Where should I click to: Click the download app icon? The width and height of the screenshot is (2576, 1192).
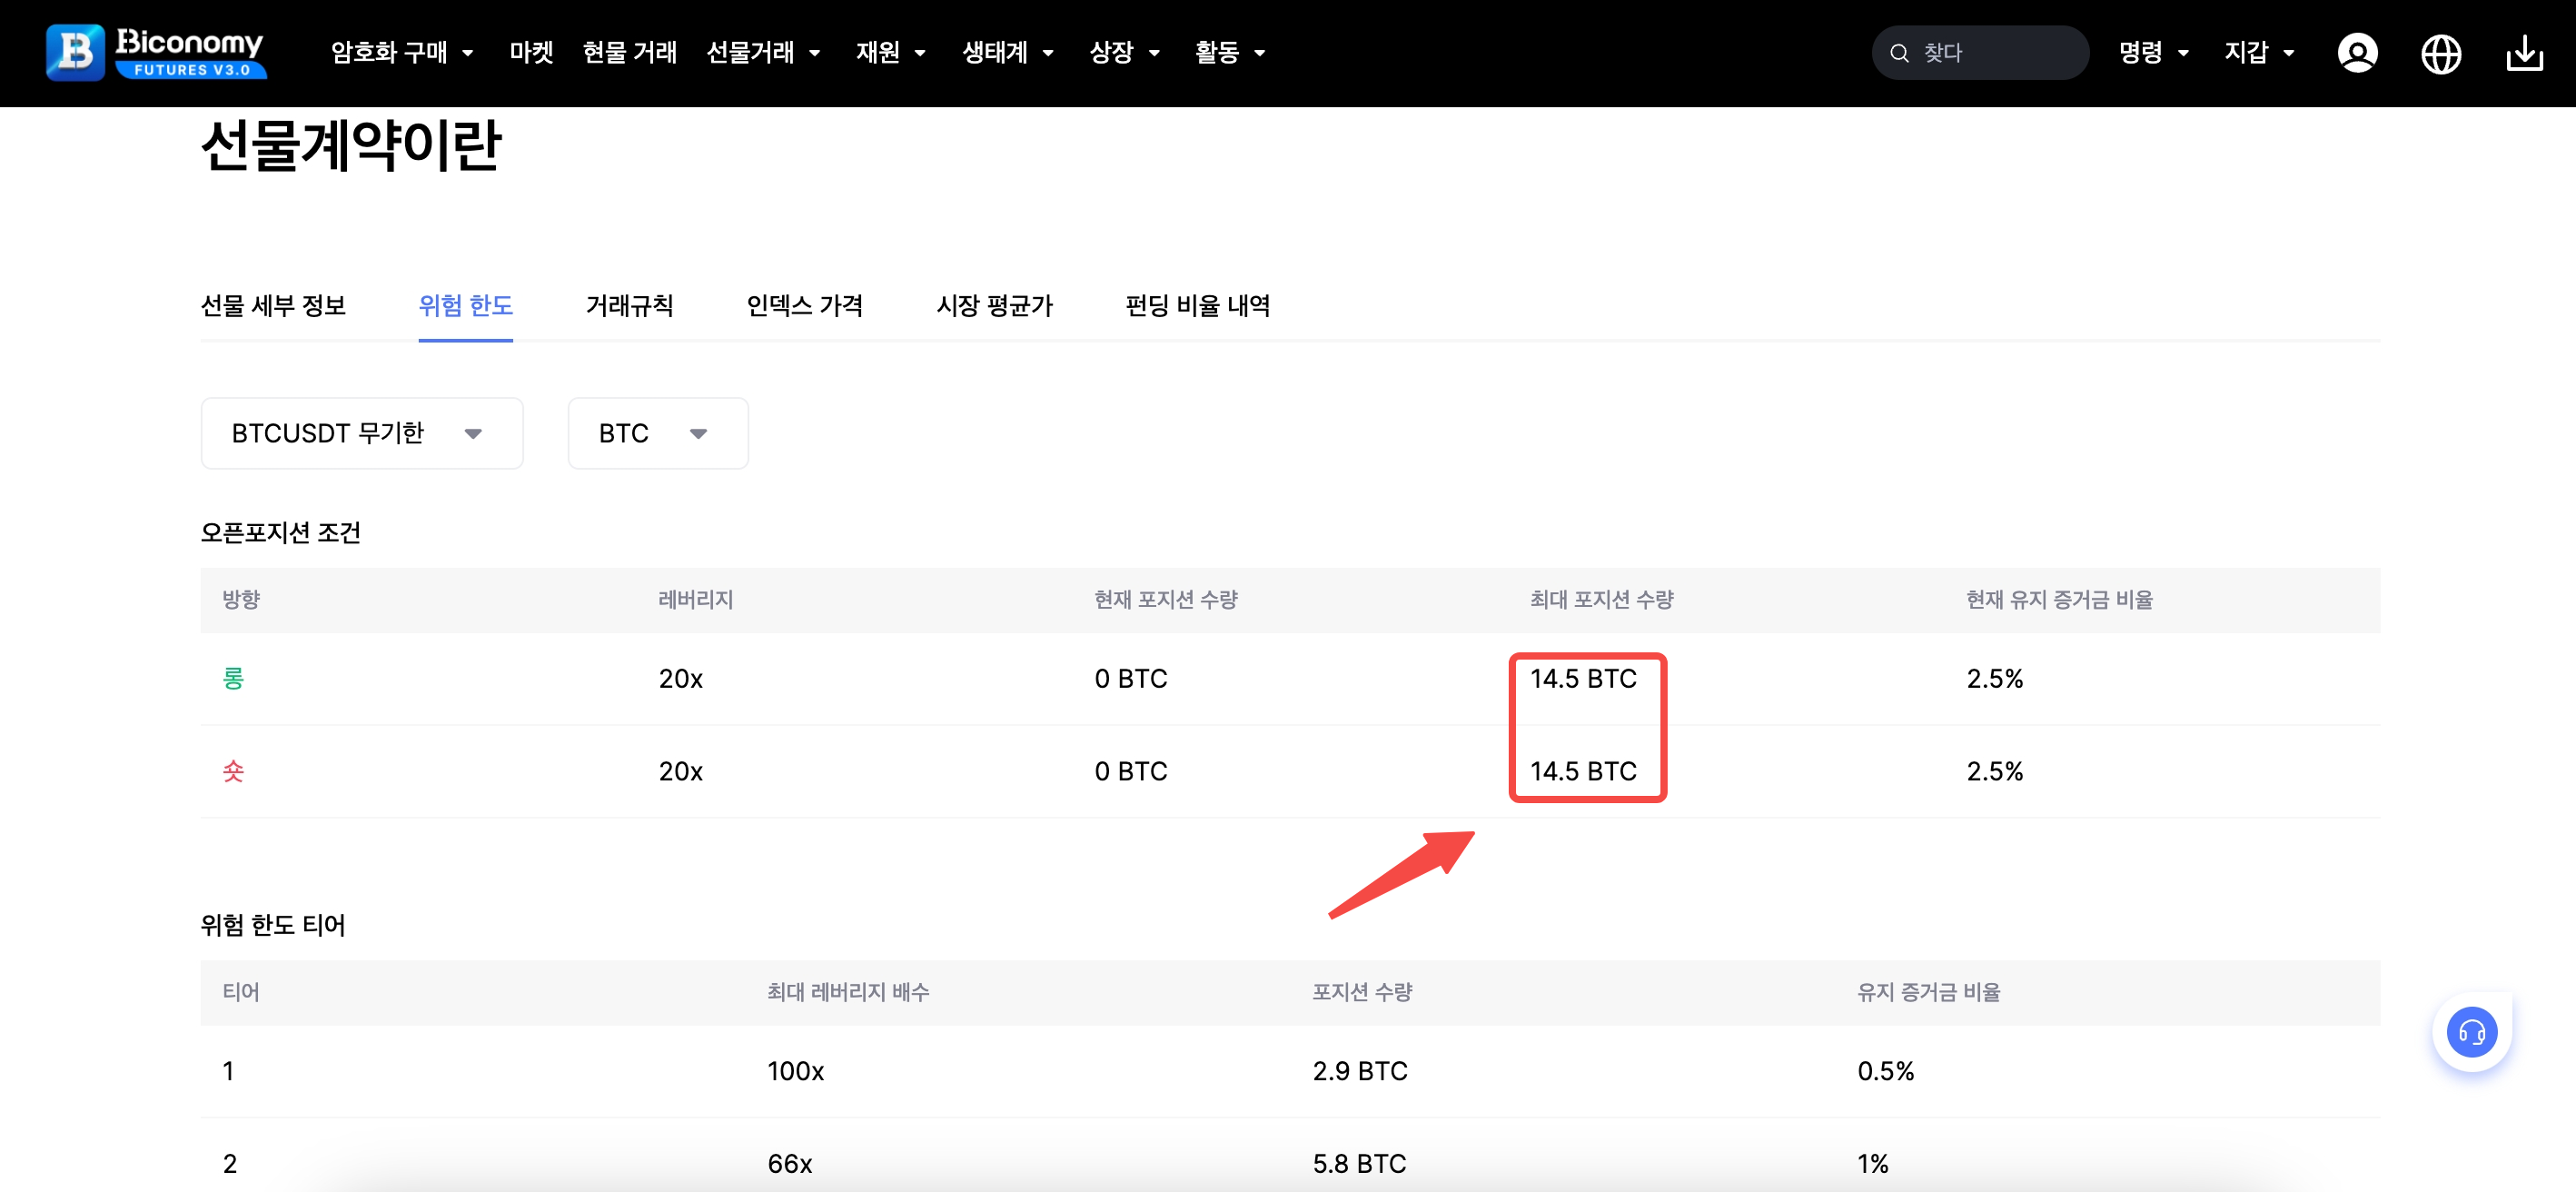tap(2525, 53)
